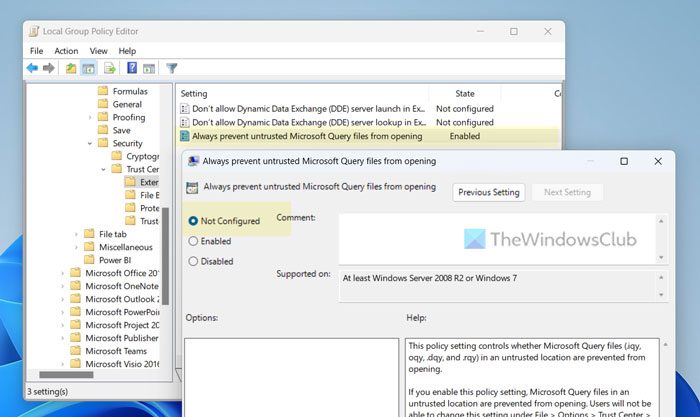The image size is (700, 417).
Task: Select 'Always prevent untrusted Microsoft Query files' row
Action: [368, 136]
